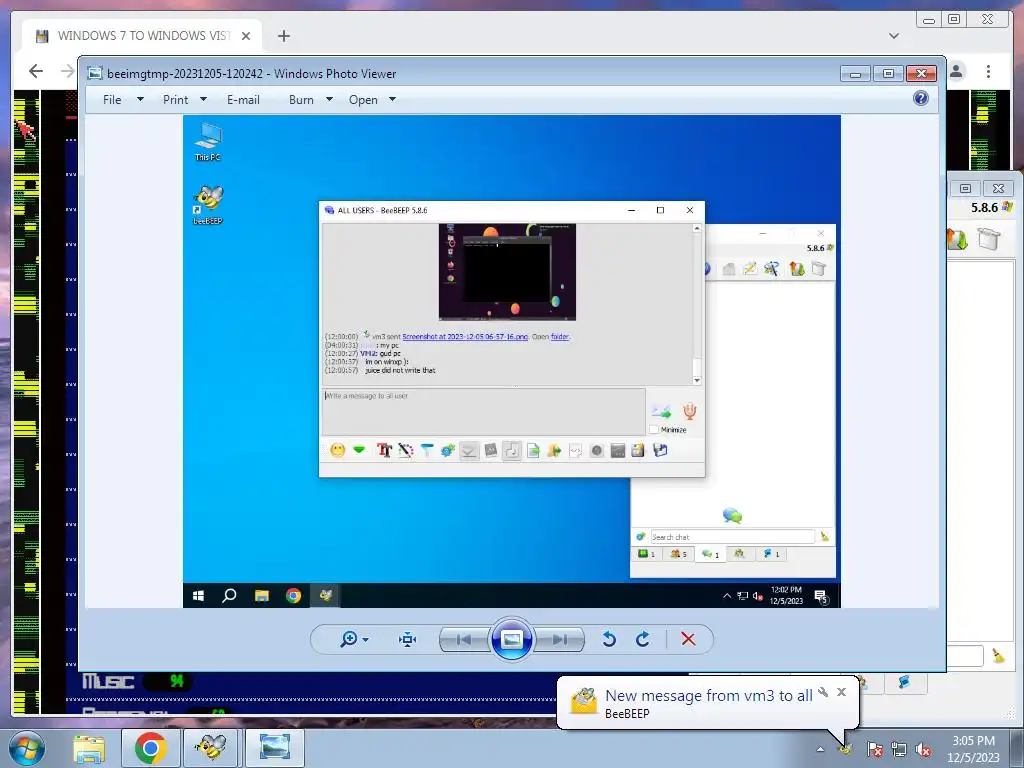This screenshot has width=1024, height=768.
Task: Click the blue flag tab in BeeBEEP
Action: coord(904,682)
